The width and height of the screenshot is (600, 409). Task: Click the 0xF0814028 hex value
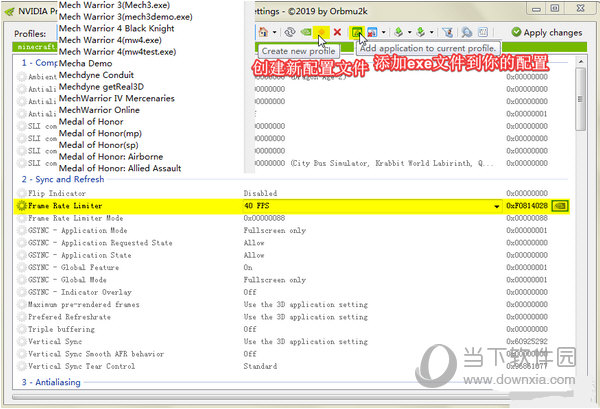click(527, 206)
